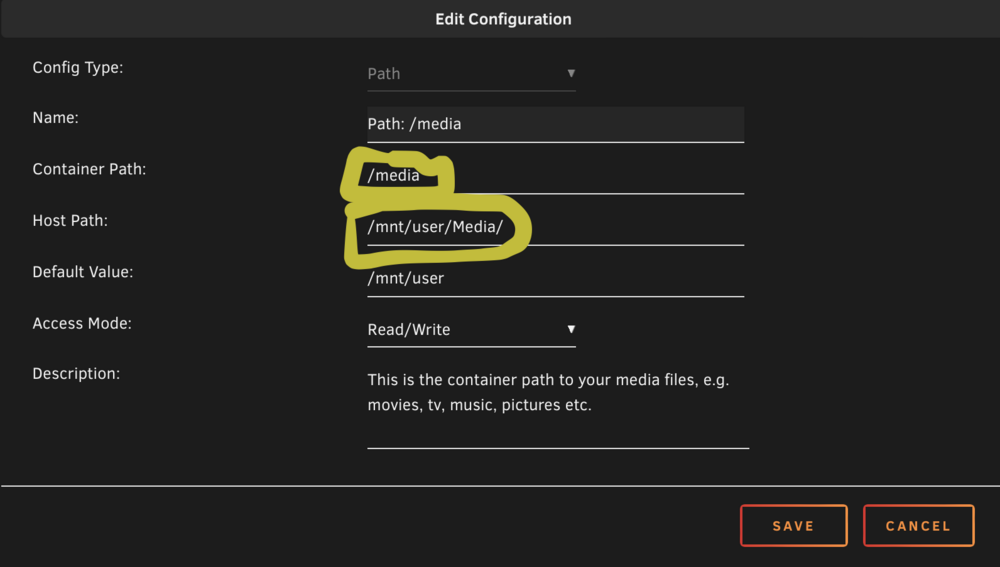Click the Description: label
The image size is (1000, 567).
click(77, 374)
